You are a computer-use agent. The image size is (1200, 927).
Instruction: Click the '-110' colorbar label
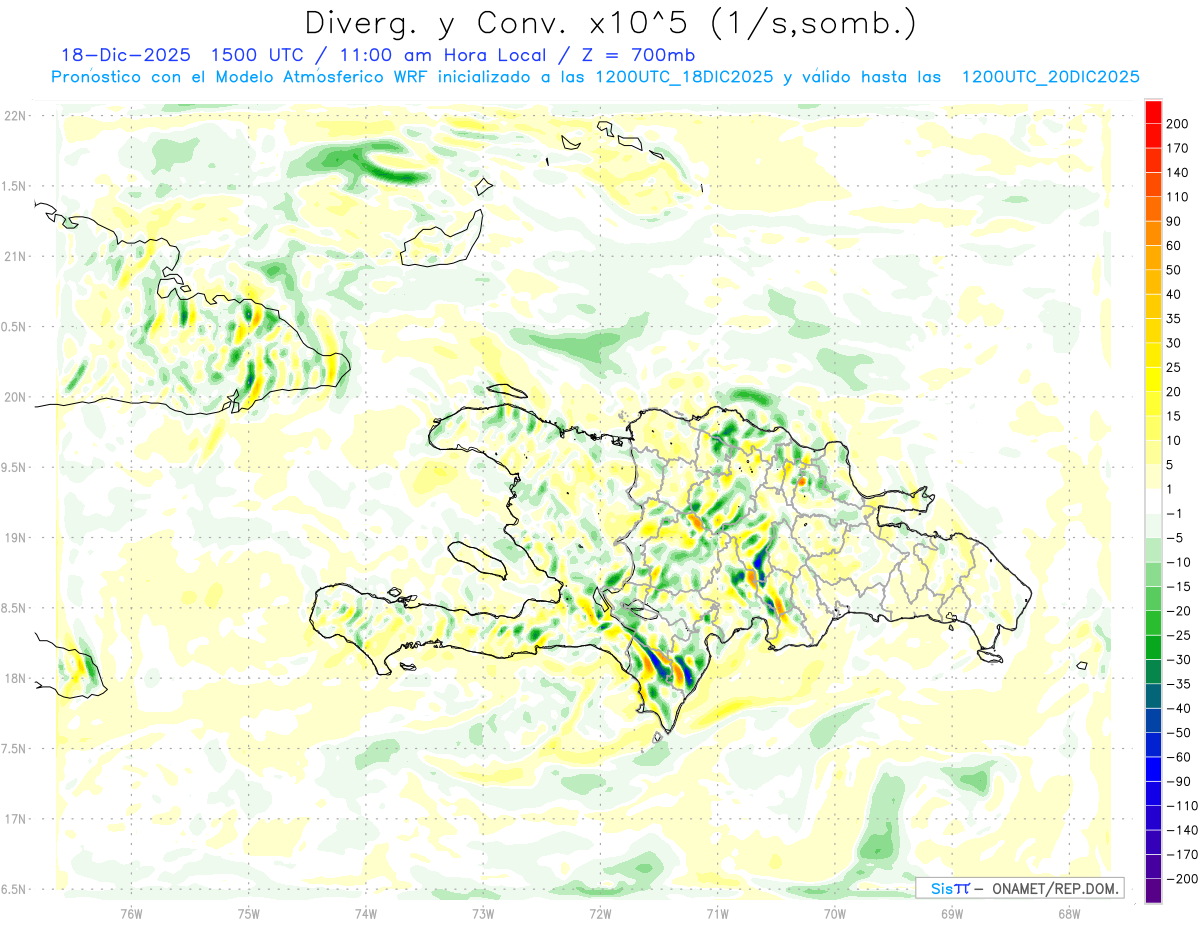[x=1183, y=805]
